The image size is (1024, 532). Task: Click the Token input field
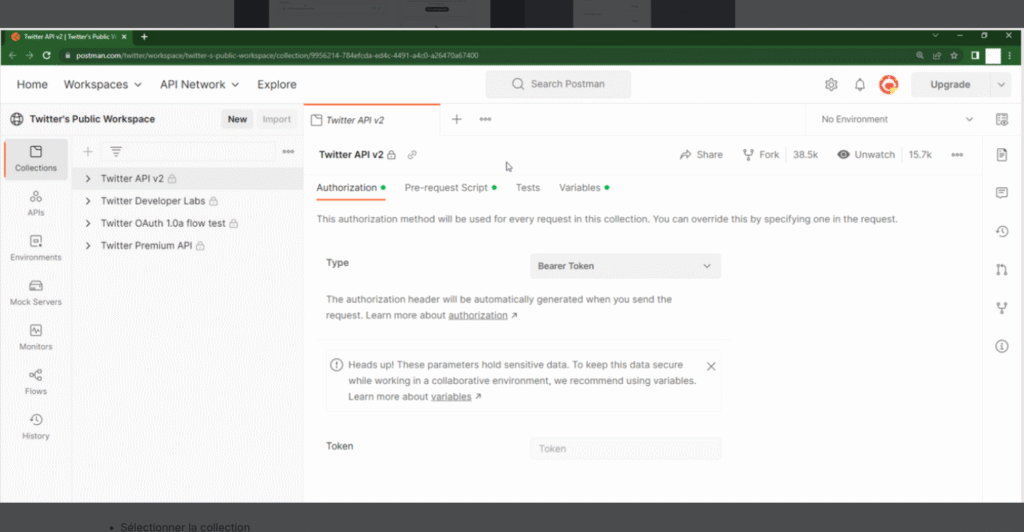625,448
